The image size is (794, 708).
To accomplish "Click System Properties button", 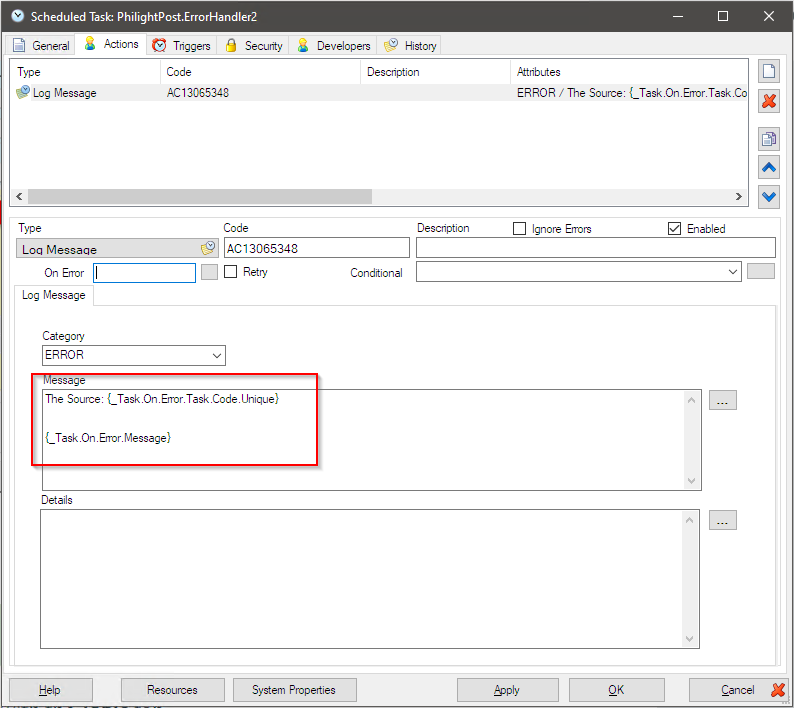I will coord(294,690).
